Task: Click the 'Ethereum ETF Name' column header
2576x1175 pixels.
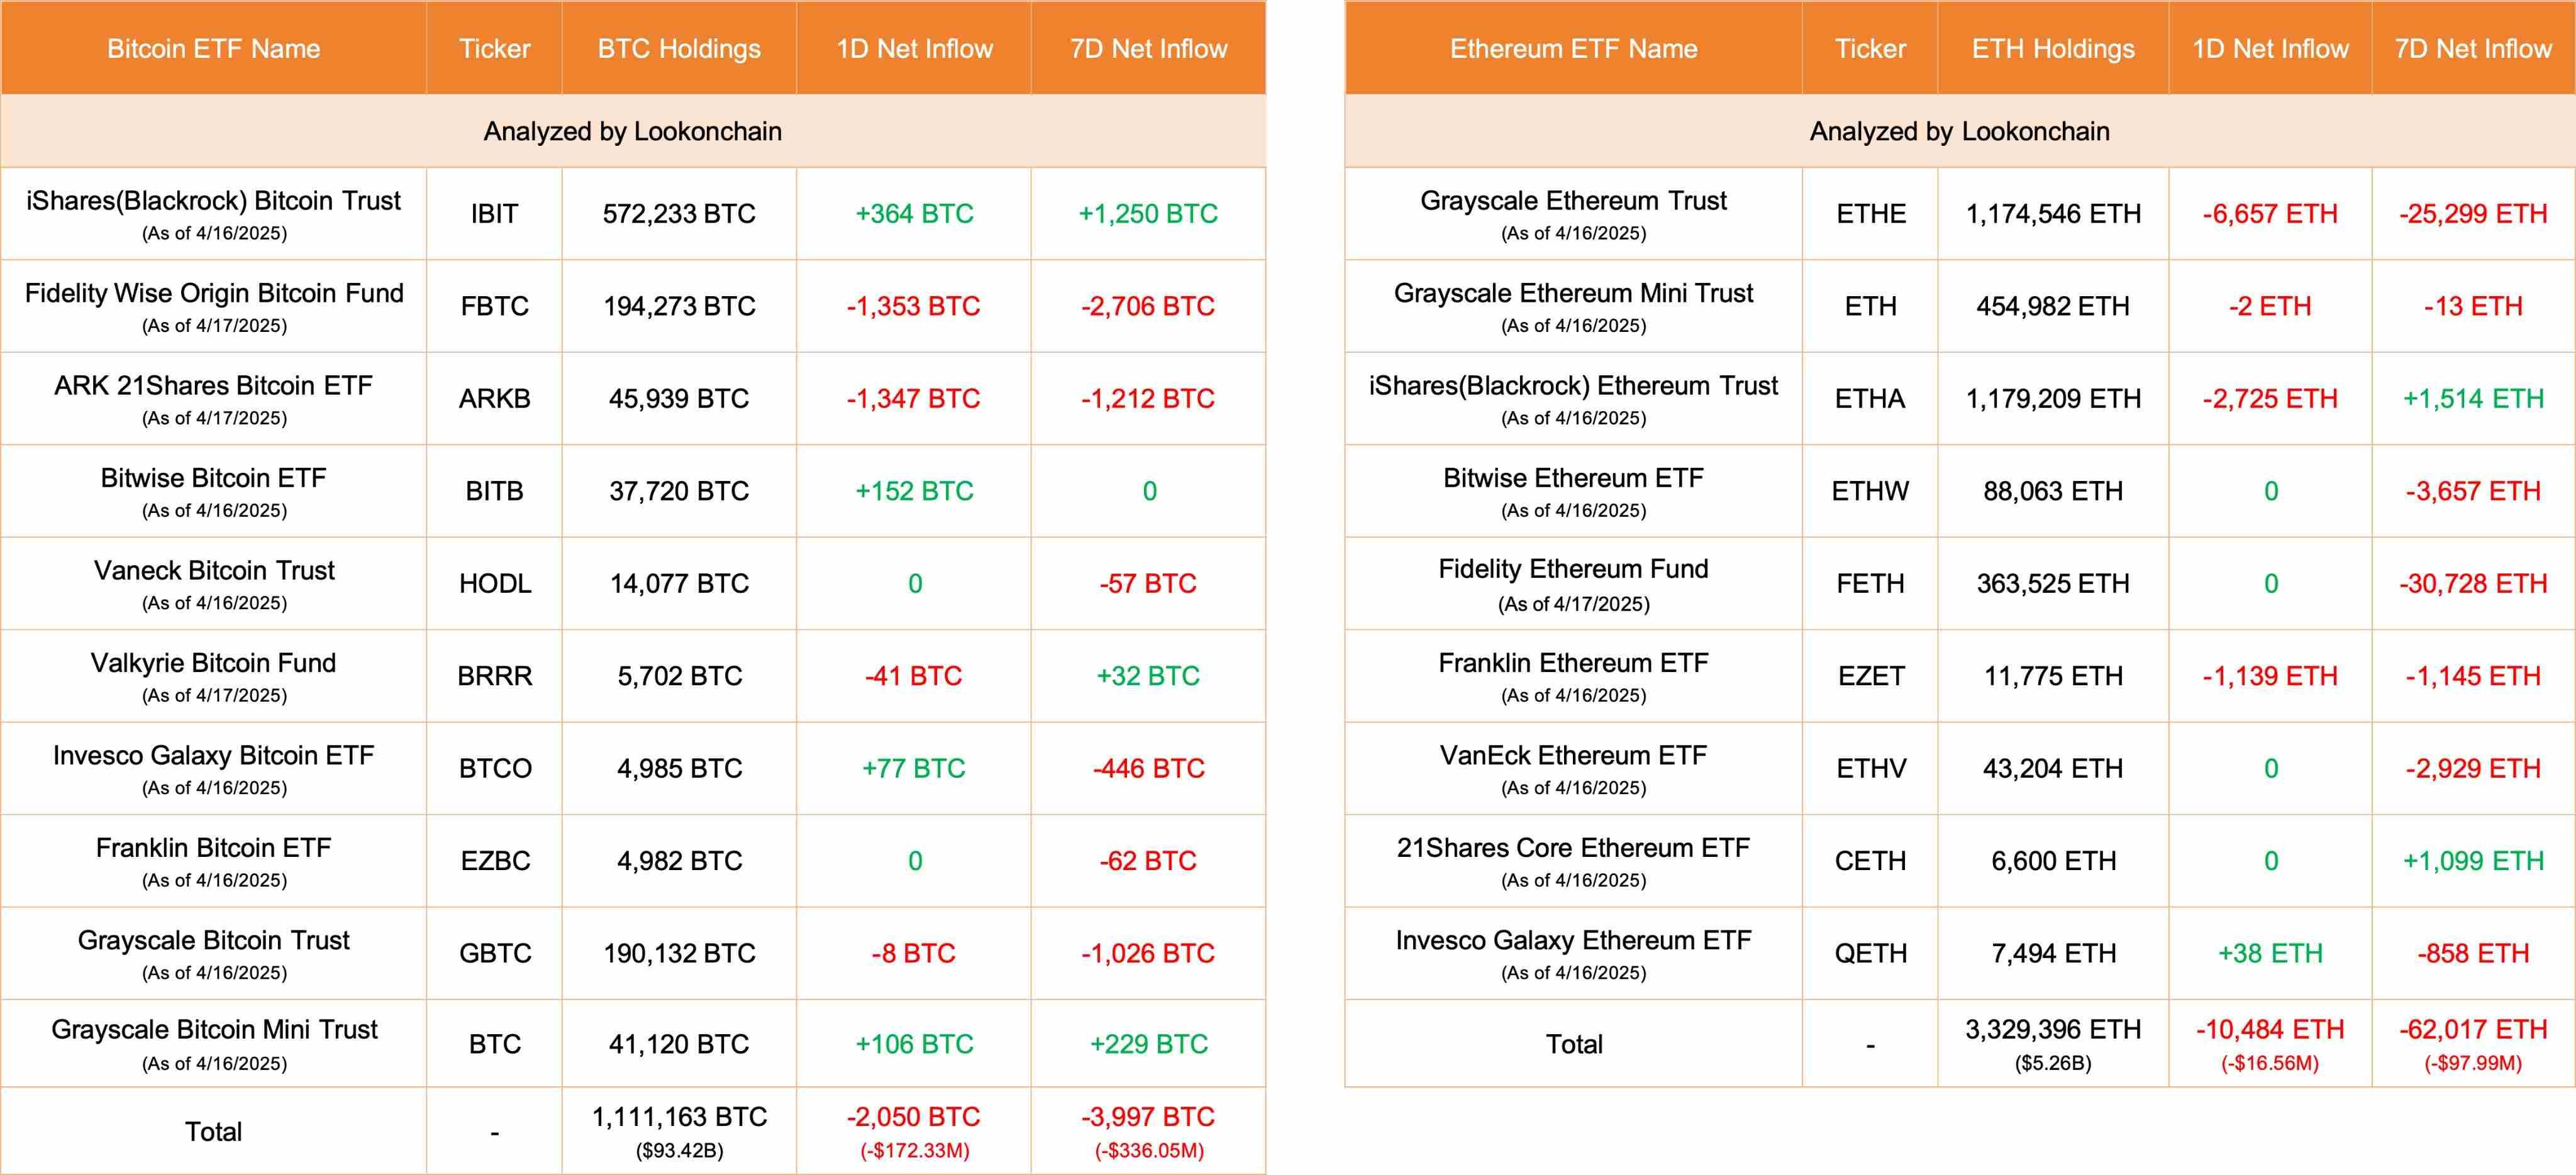Action: 1573,49
